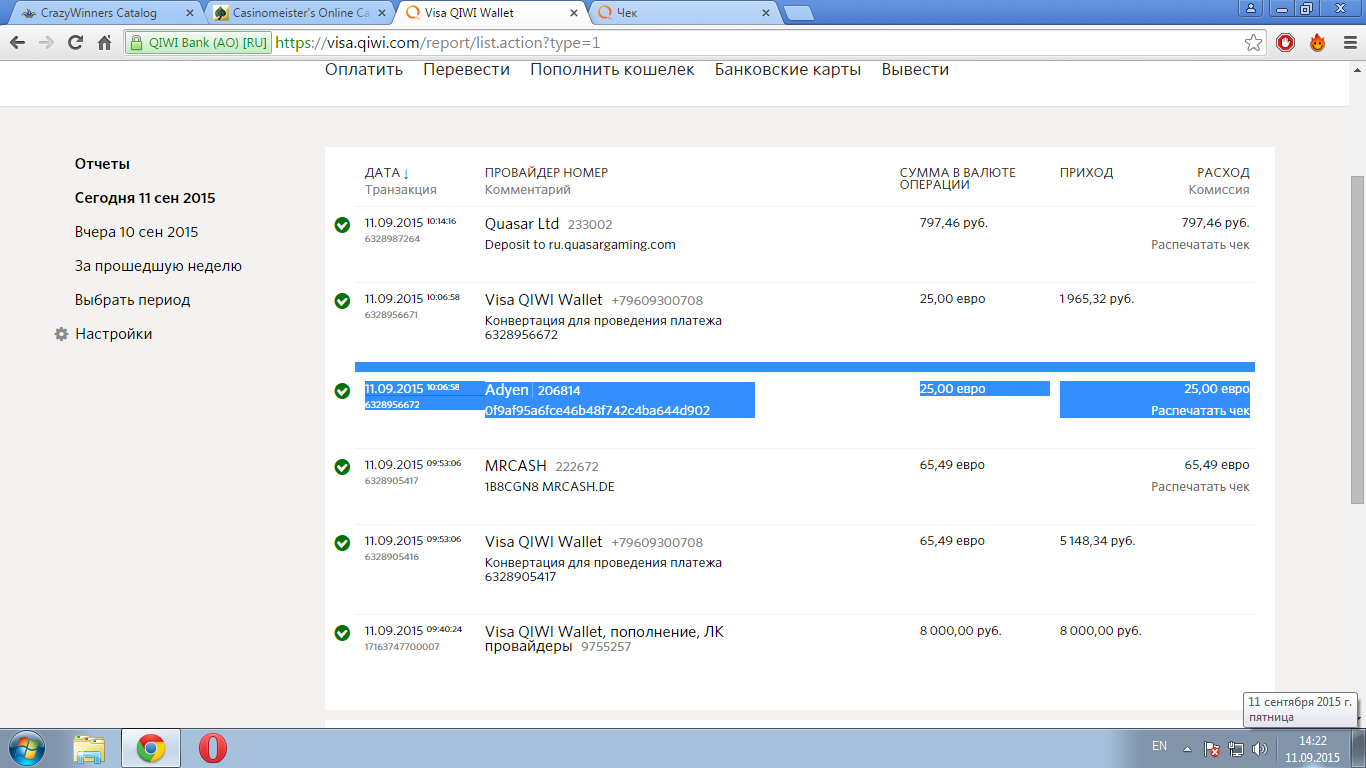Click Распечатать чек in the Adyen row

pyautogui.click(x=1200, y=411)
